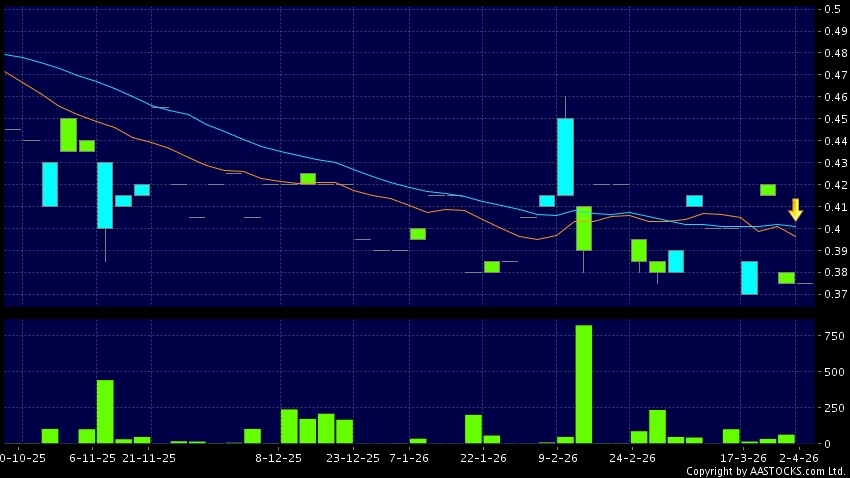The image size is (850, 478).
Task: Click the green candle directly below the yellow arrow
Action: (786, 278)
